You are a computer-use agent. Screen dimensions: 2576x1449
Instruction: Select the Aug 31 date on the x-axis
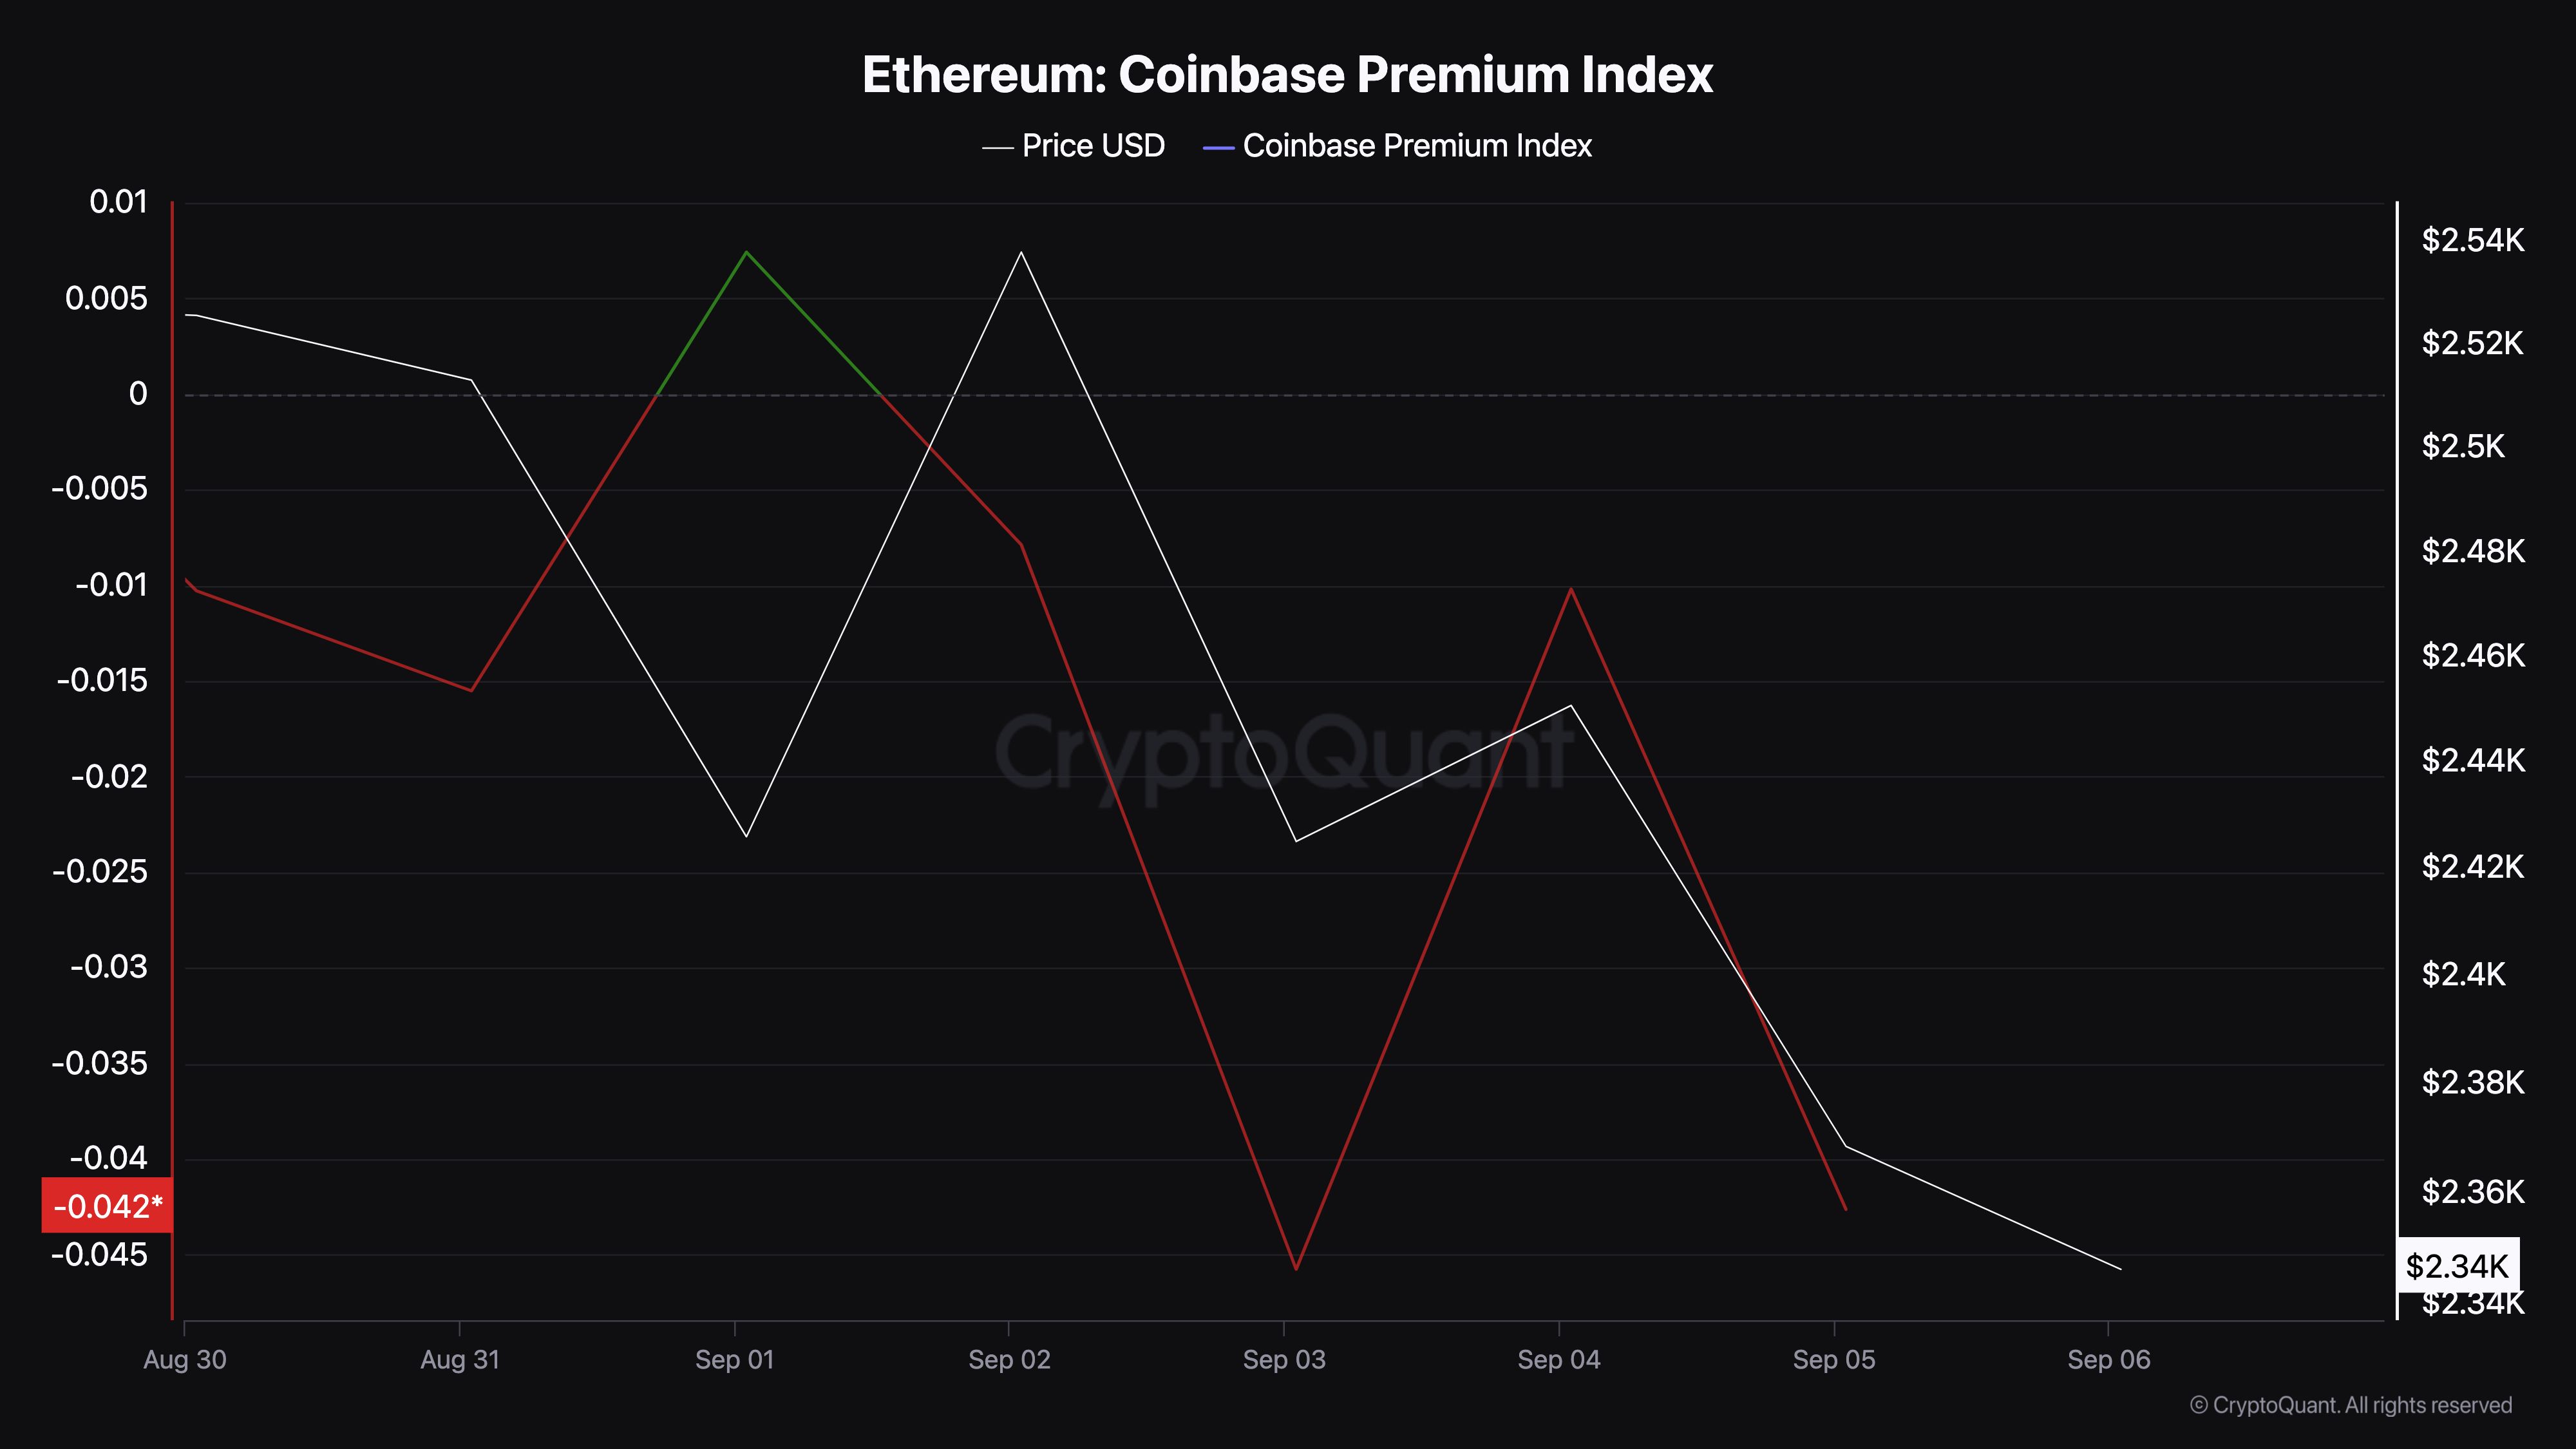pyautogui.click(x=459, y=1360)
